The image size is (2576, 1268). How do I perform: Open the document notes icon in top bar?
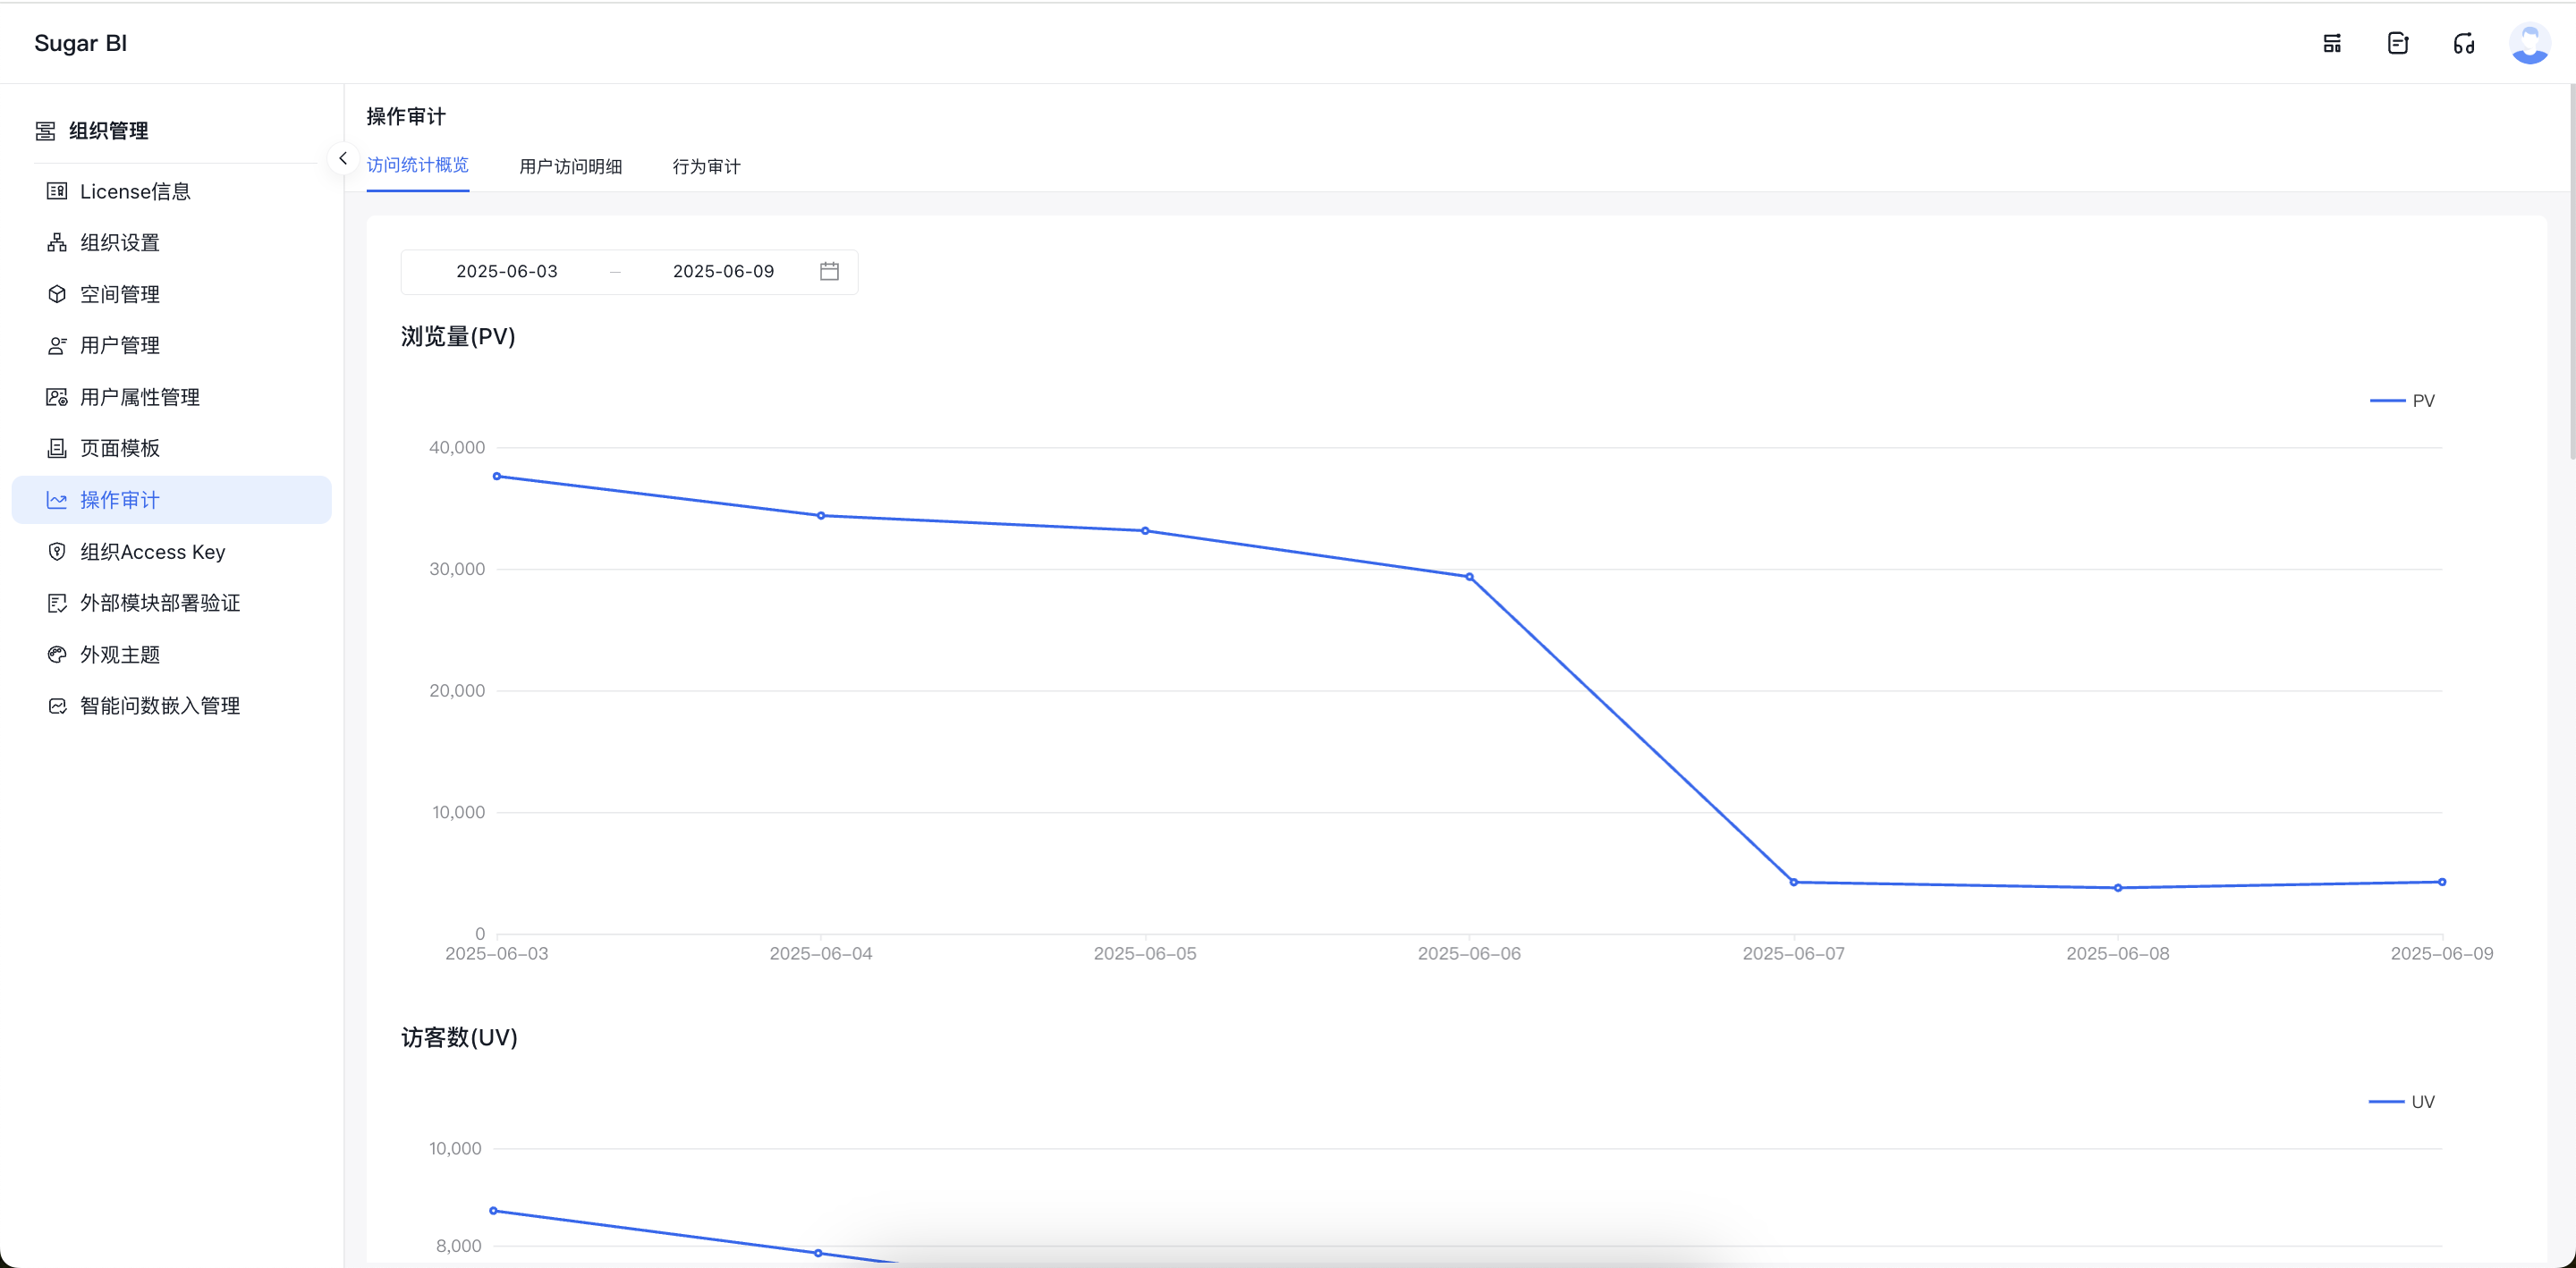tap(2398, 43)
